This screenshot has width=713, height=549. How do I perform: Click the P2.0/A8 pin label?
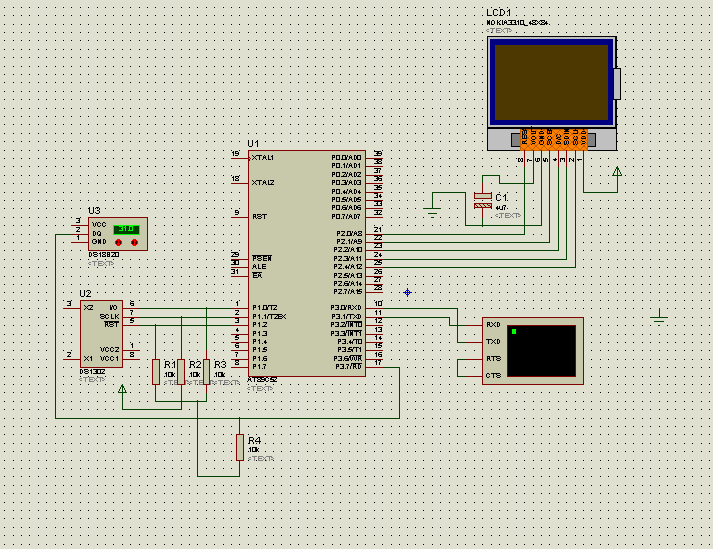(x=349, y=233)
